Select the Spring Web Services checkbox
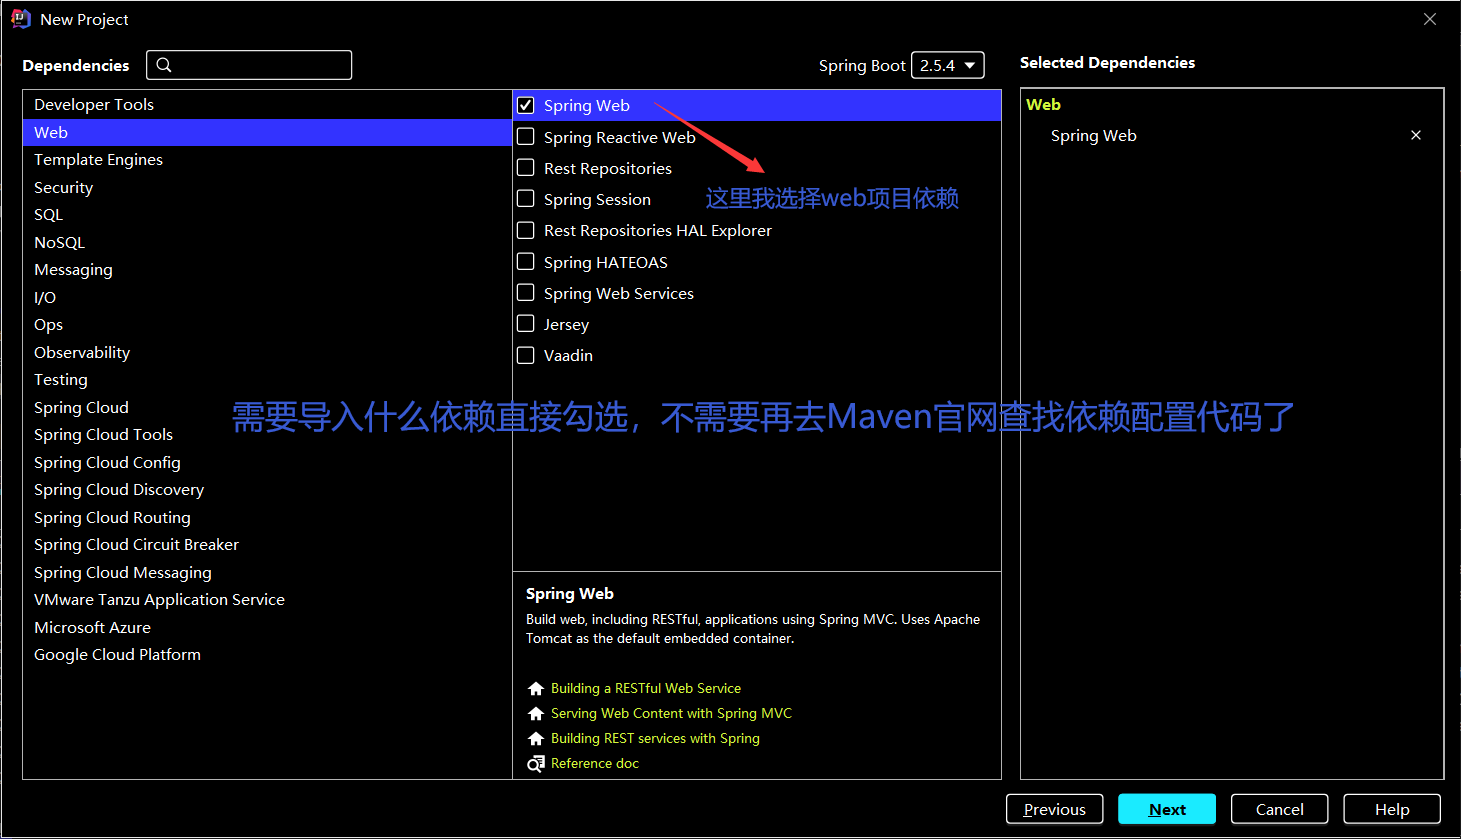 526,292
